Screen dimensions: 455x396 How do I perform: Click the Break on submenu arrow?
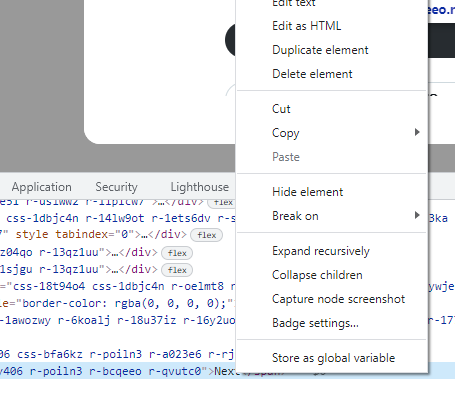tap(417, 215)
